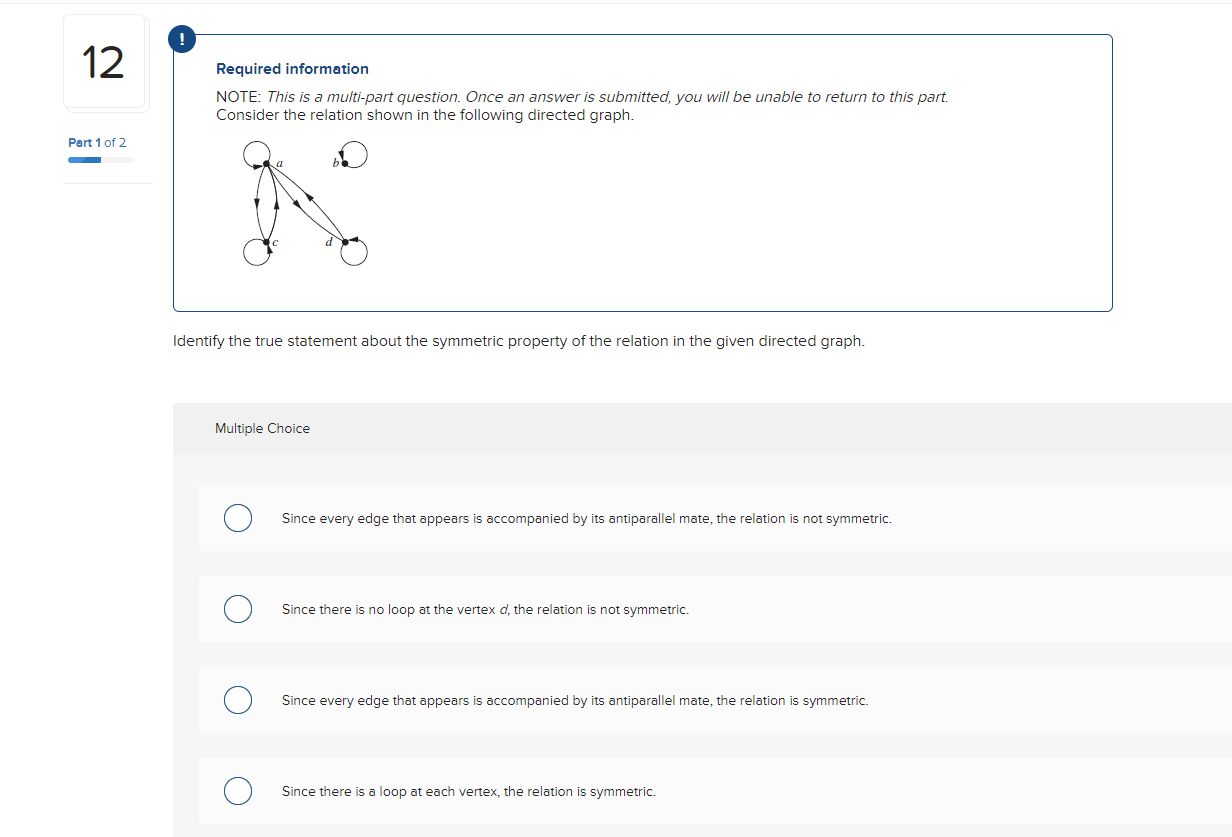Click the loop arrow at vertex c
Screen dimensions: 1232x837
click(255, 253)
